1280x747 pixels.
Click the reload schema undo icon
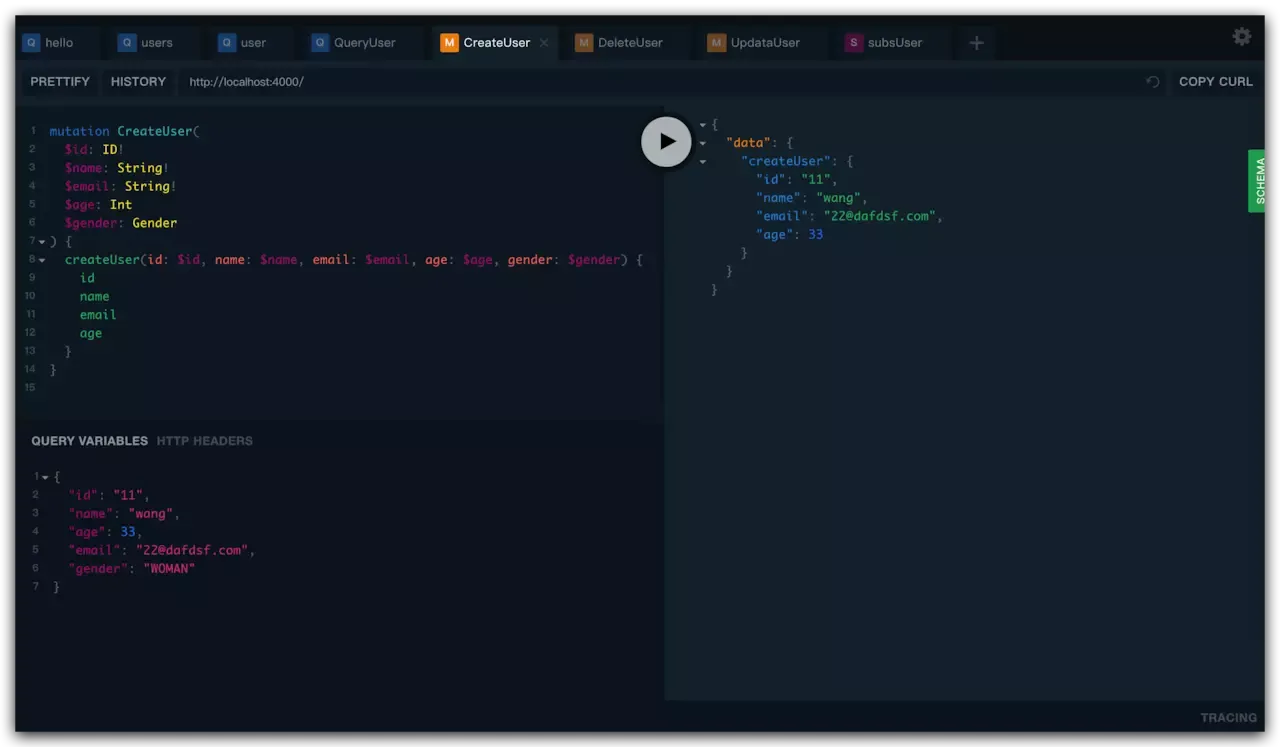[x=1153, y=82]
